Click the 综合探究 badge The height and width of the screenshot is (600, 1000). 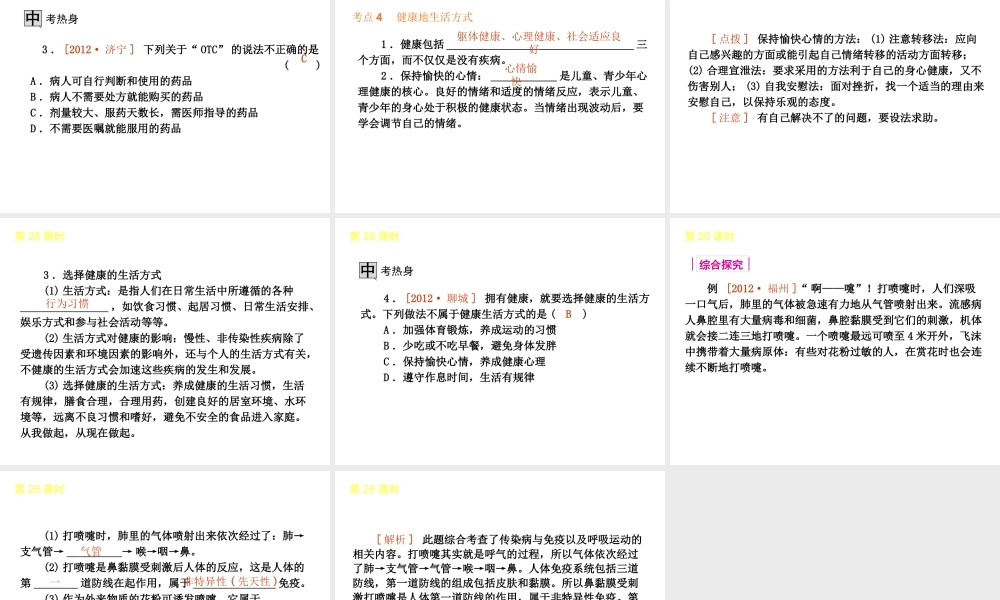721,265
